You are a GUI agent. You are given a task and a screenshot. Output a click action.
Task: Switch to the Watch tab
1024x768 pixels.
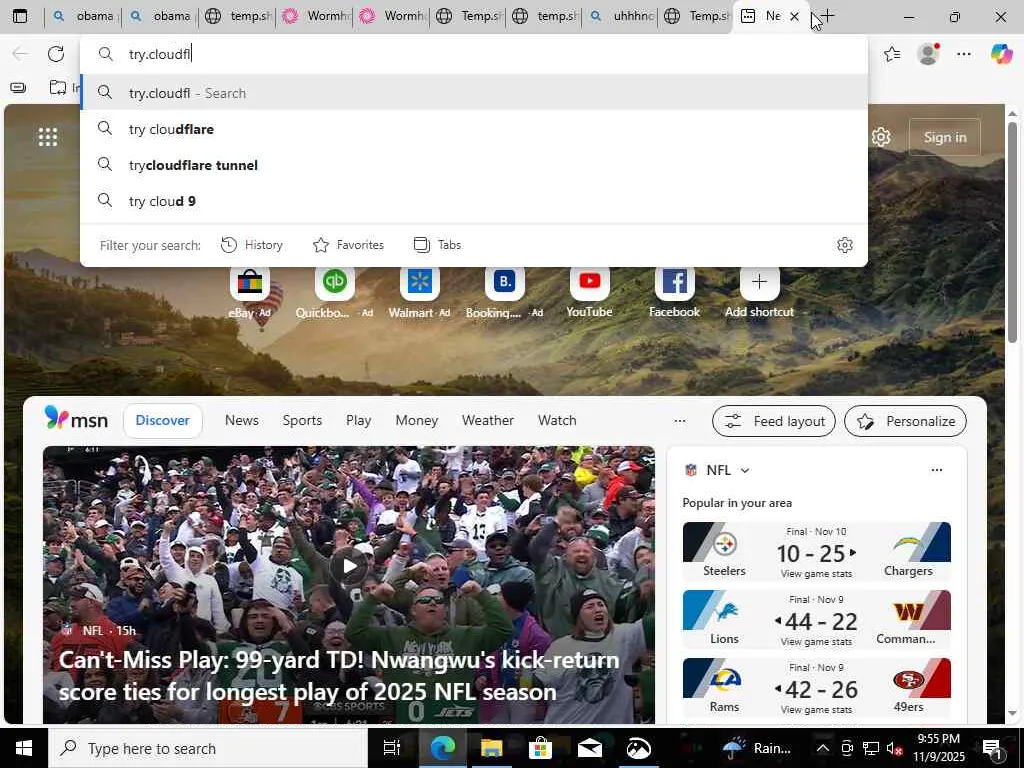(x=557, y=421)
